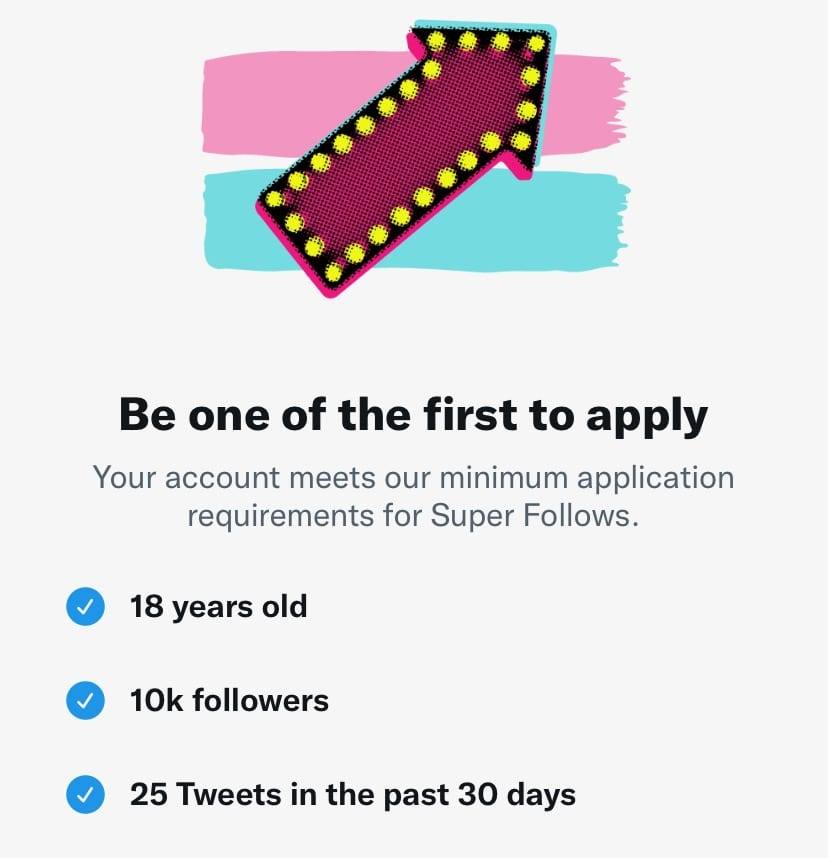
Task: Select the "10k followers" requirement label
Action: click(x=229, y=701)
